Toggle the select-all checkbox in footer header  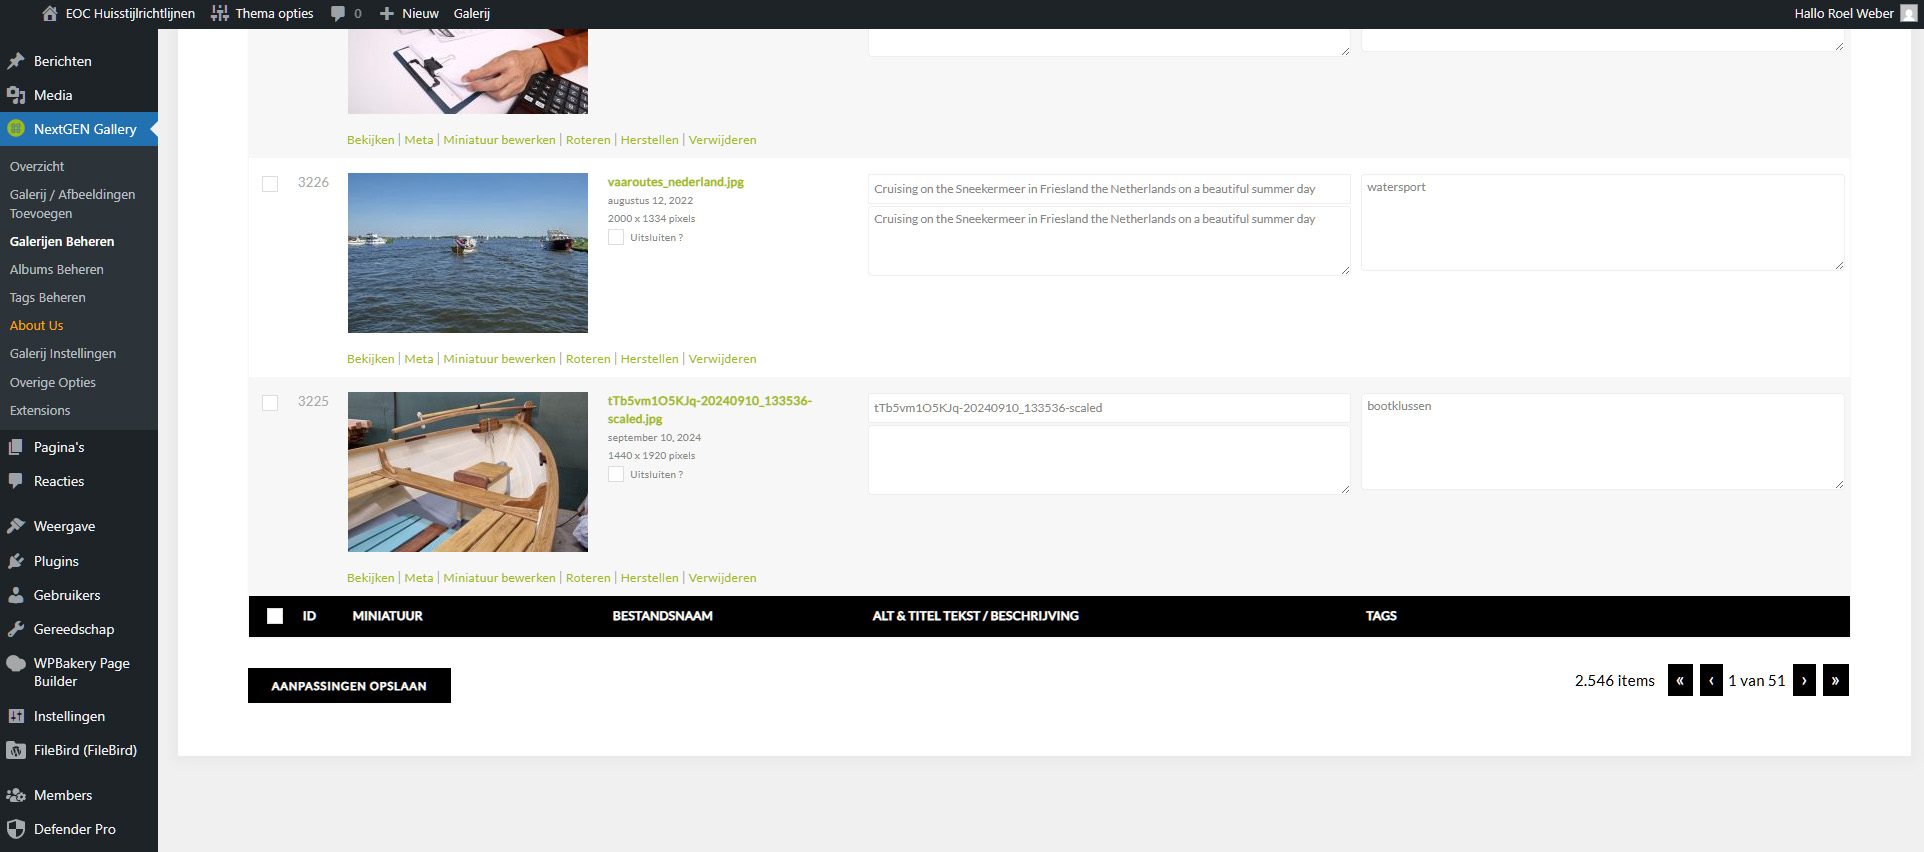[x=275, y=616]
